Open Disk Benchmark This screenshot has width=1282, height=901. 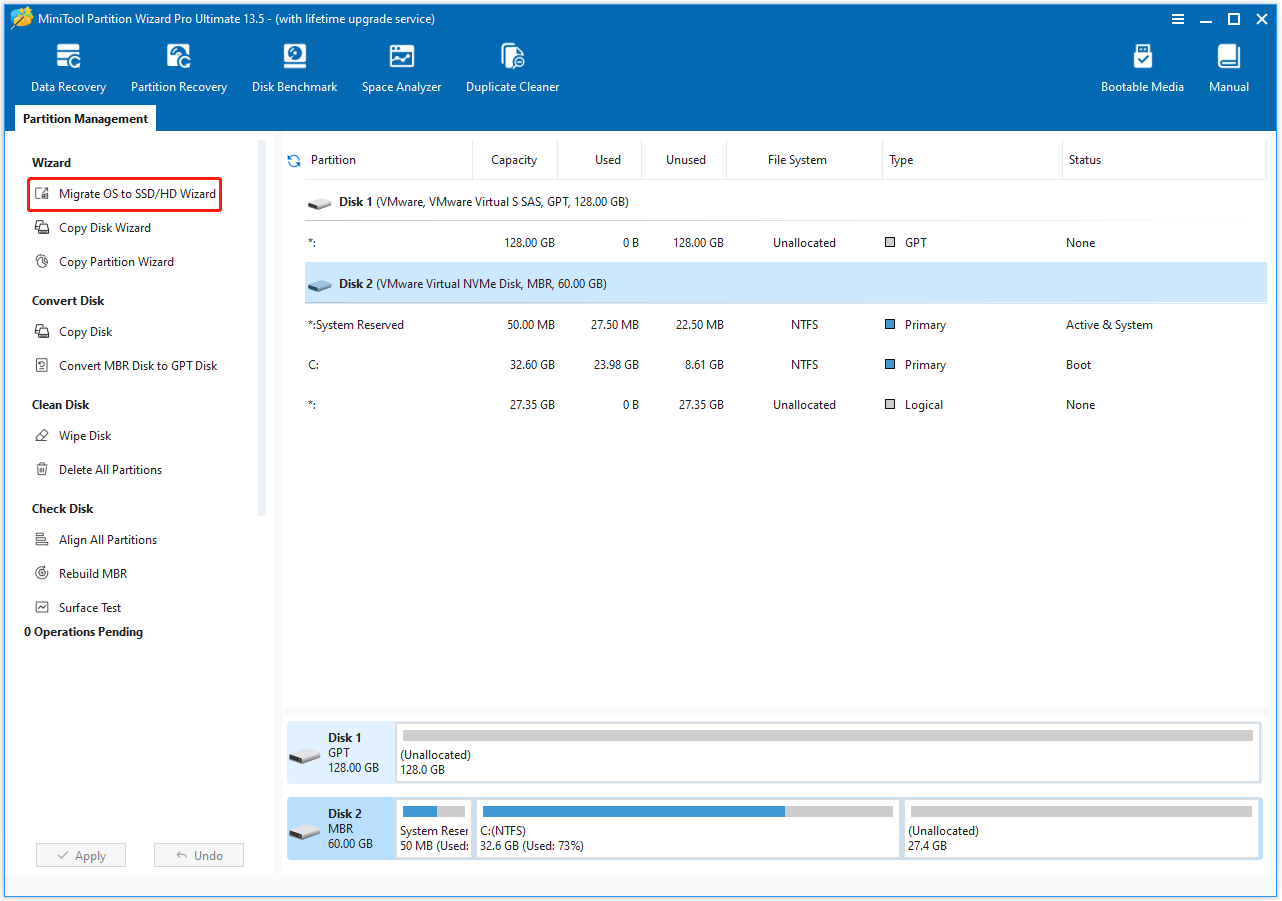tap(294, 66)
